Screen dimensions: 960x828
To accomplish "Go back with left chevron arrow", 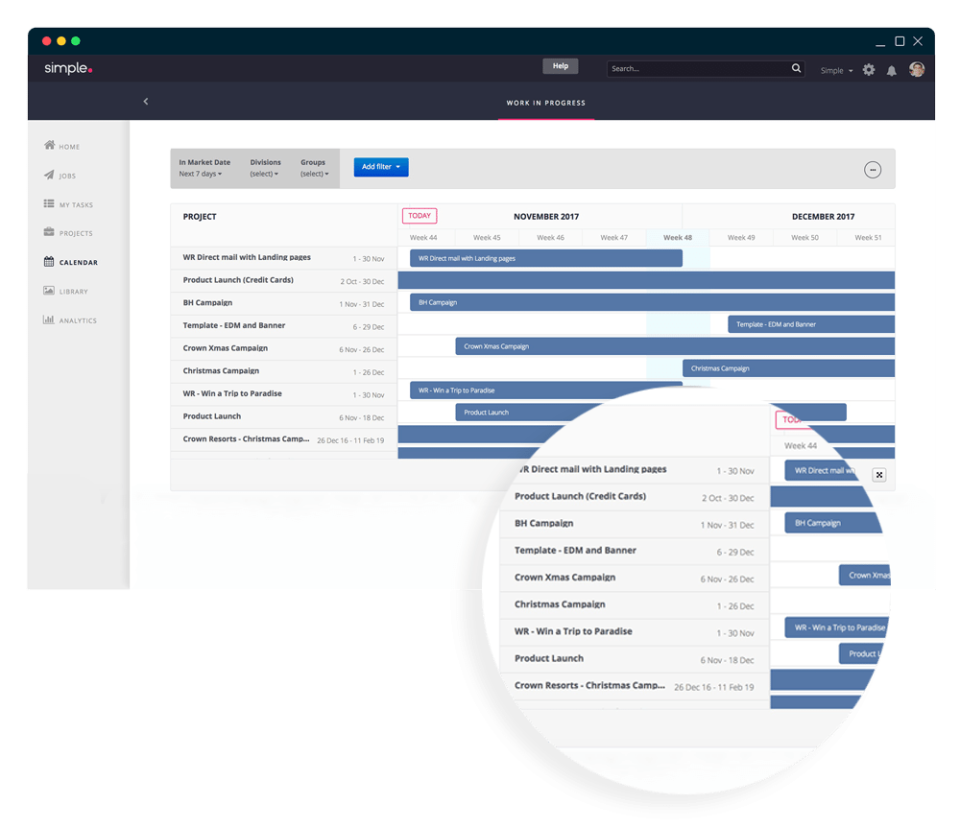I will [x=146, y=102].
